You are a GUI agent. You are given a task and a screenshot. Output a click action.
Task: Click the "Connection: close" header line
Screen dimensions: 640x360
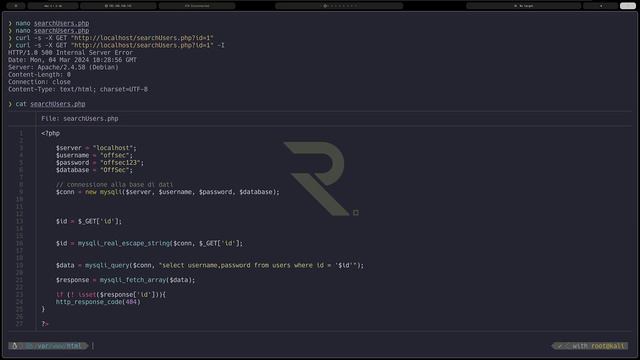point(39,82)
